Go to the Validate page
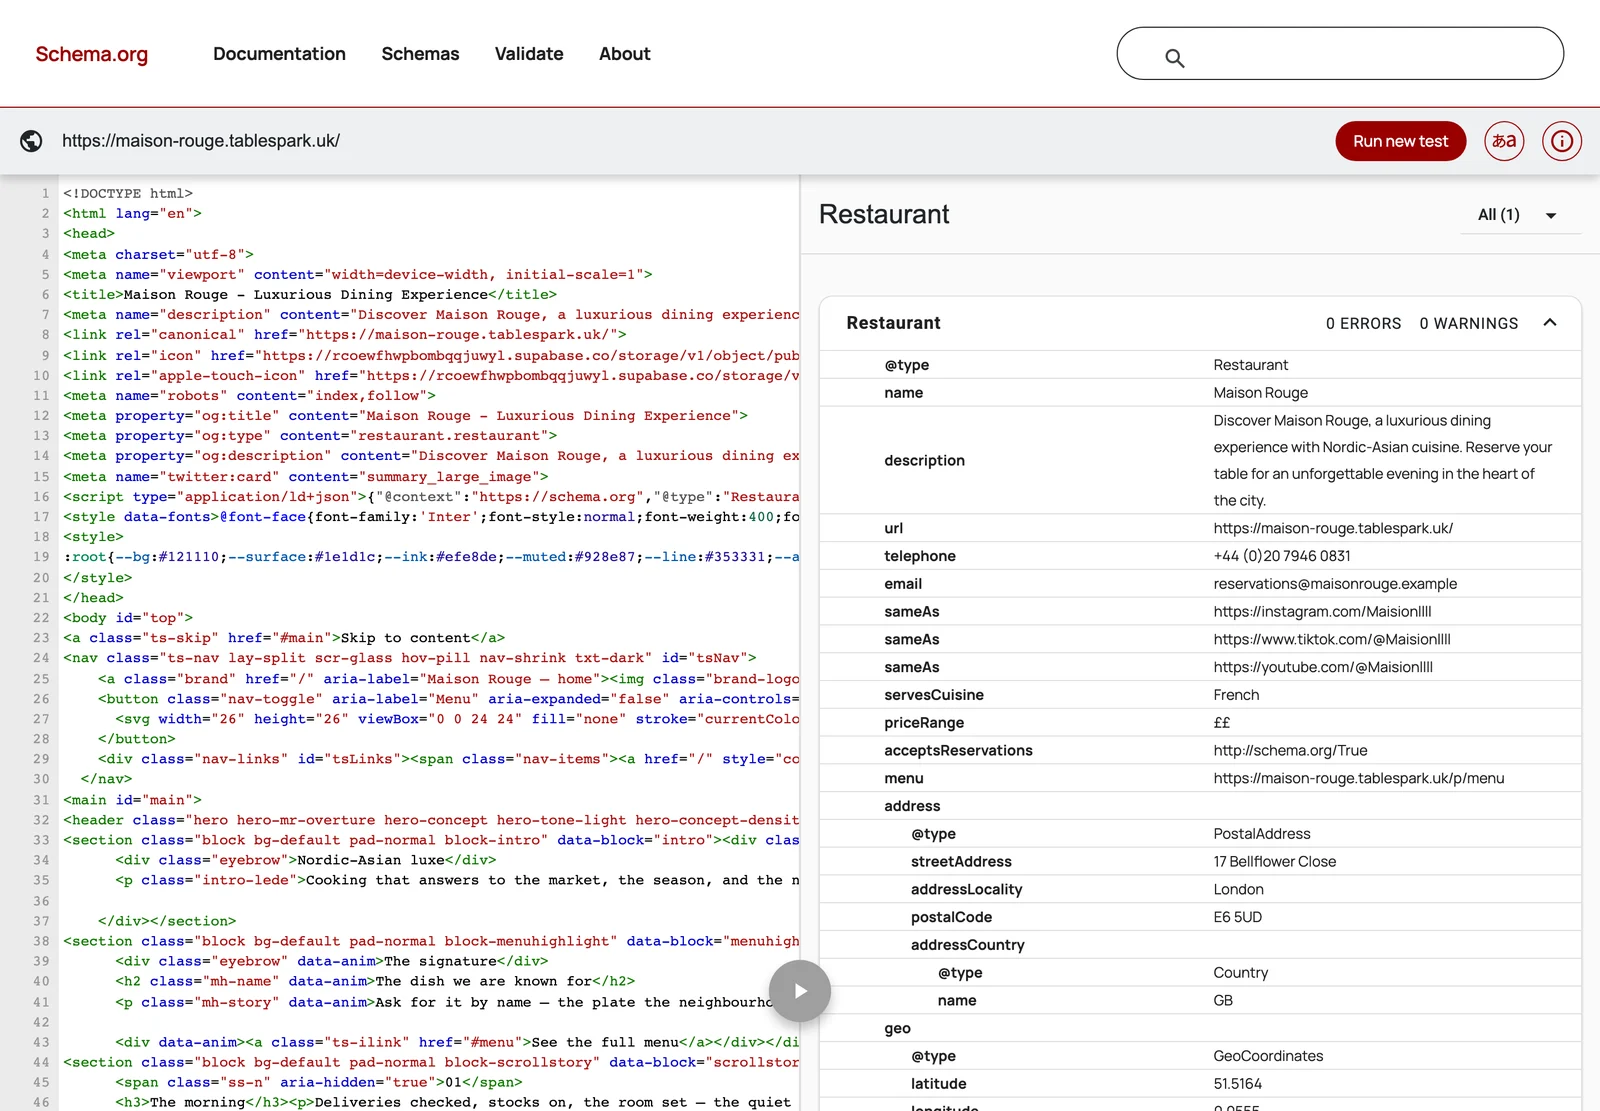The width and height of the screenshot is (1600, 1111). click(x=529, y=54)
